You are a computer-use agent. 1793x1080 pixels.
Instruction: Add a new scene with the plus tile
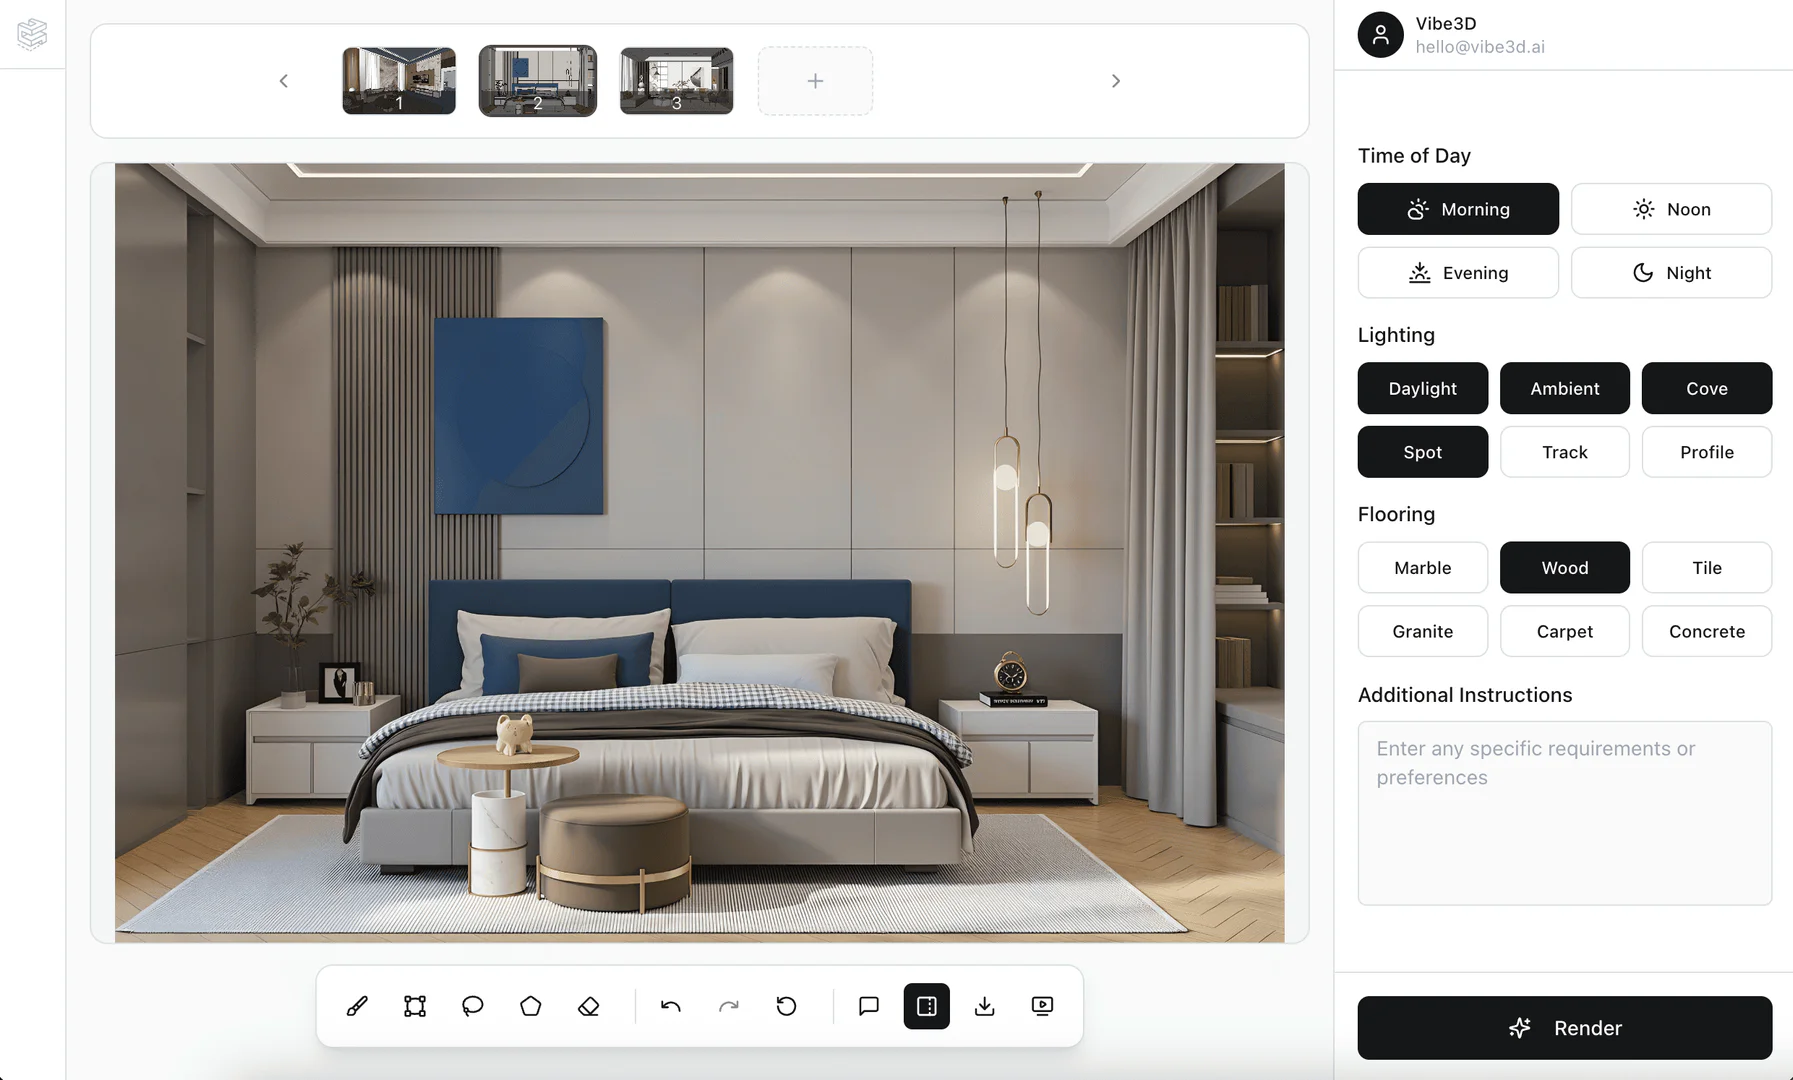pos(815,81)
